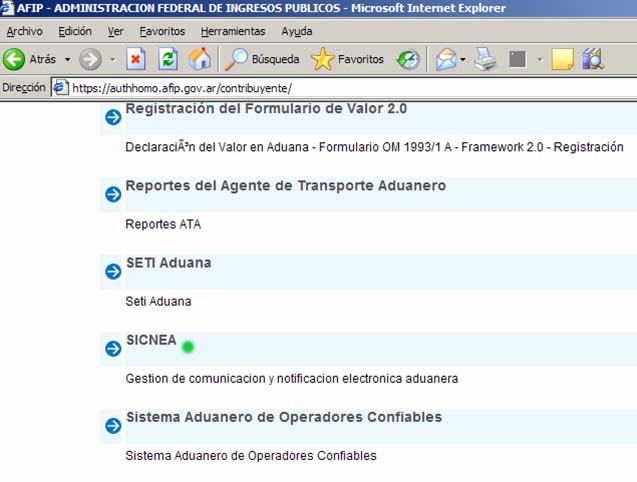Open the Ver menu
Image resolution: width=637 pixels, height=482 pixels.
tap(115, 31)
